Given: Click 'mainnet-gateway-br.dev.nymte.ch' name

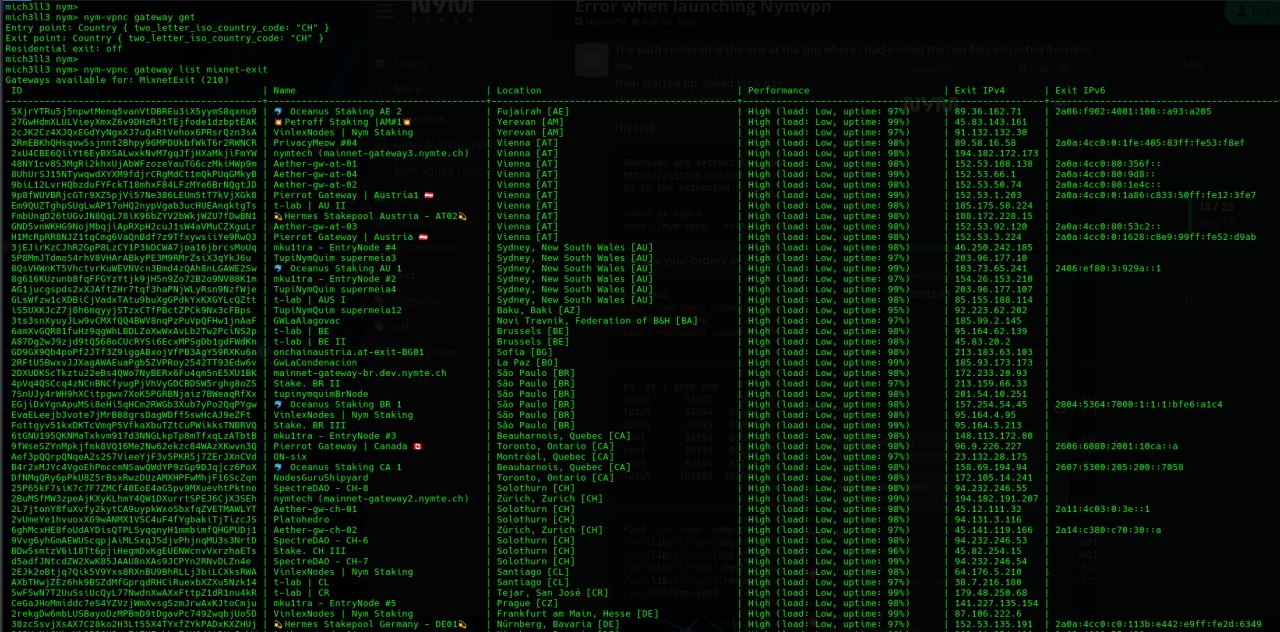Looking at the screenshot, I should click(360, 373).
